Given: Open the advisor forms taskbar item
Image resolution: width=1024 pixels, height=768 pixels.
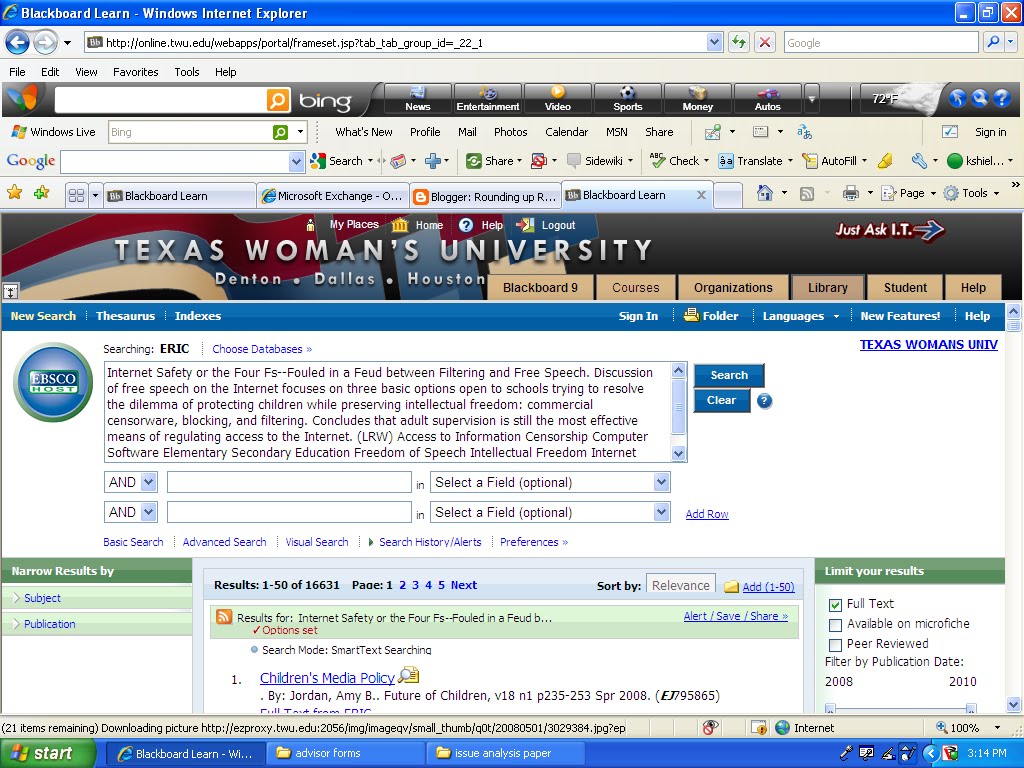Looking at the screenshot, I should [345, 753].
